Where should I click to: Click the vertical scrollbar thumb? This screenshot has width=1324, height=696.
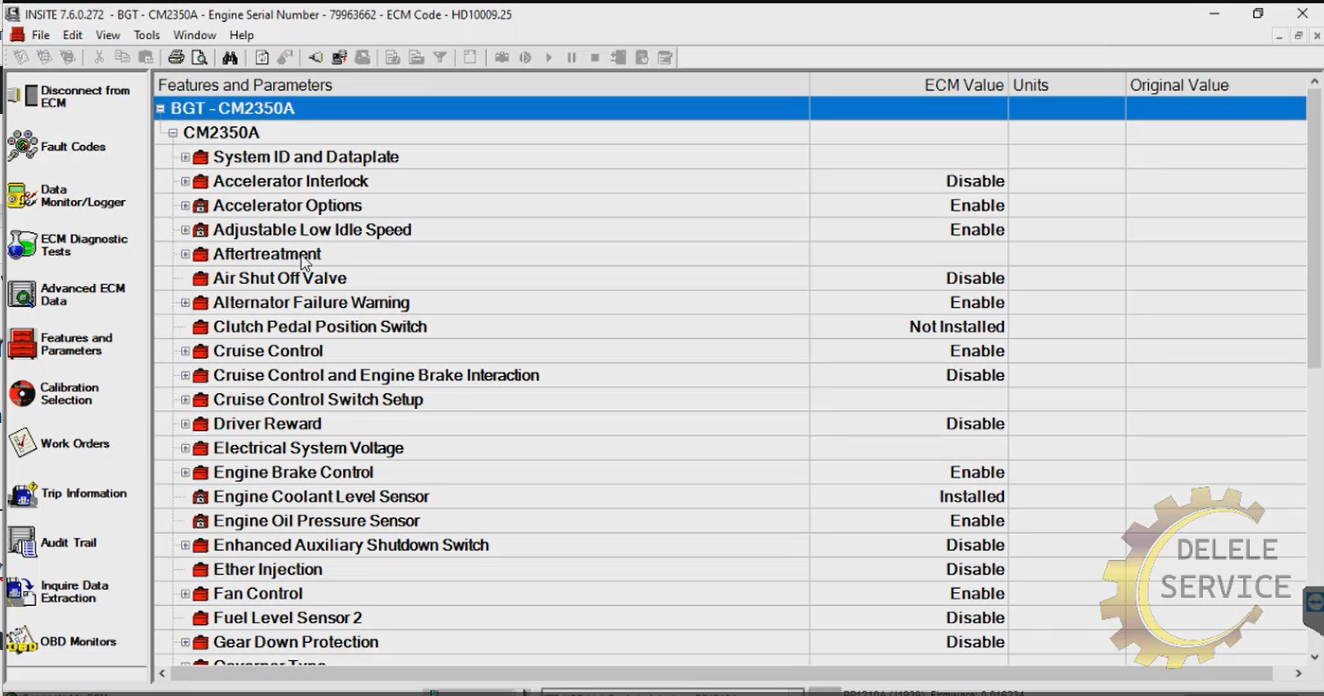click(x=1314, y=230)
